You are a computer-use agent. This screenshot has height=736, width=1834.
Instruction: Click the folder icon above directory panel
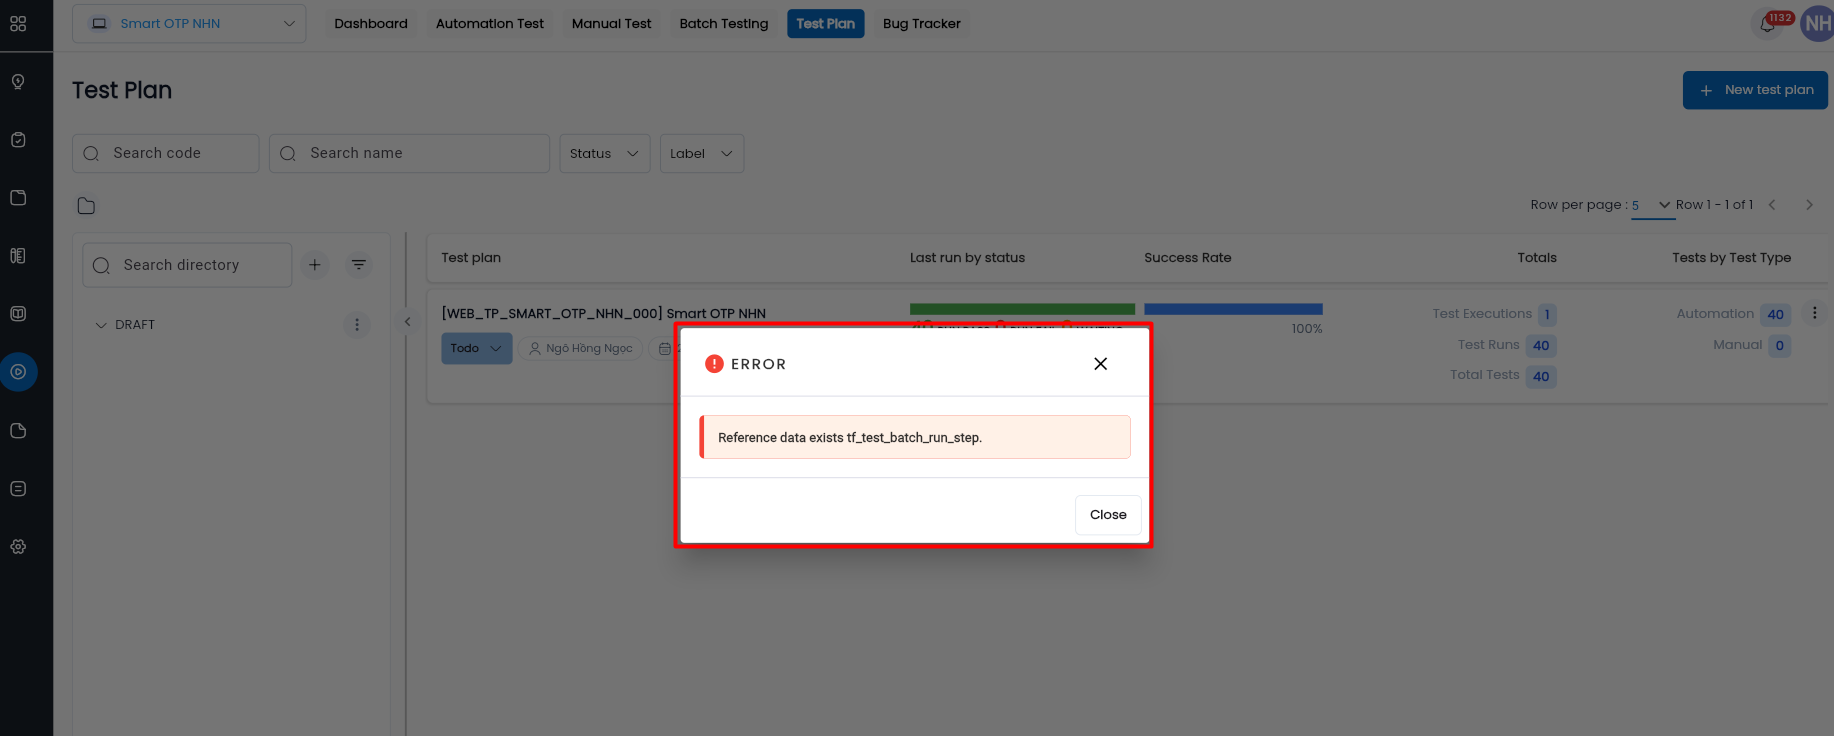coord(86,206)
